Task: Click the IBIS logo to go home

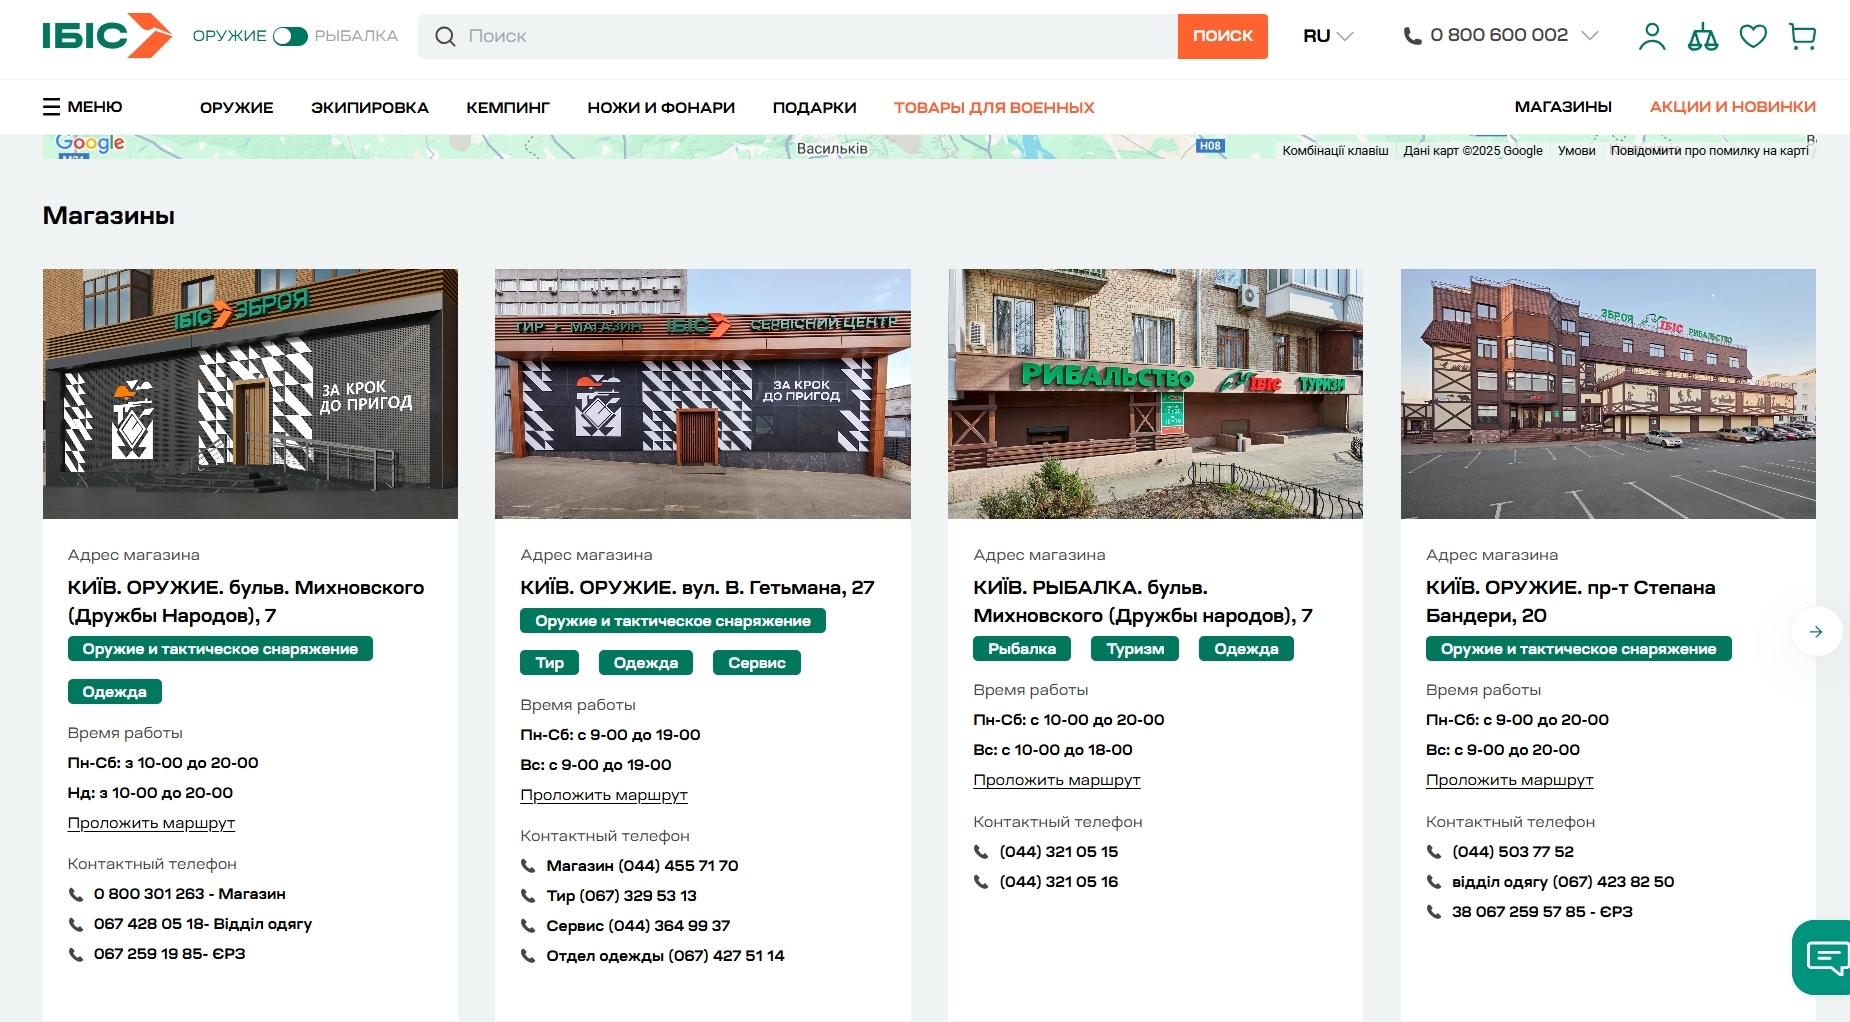Action: tap(106, 36)
